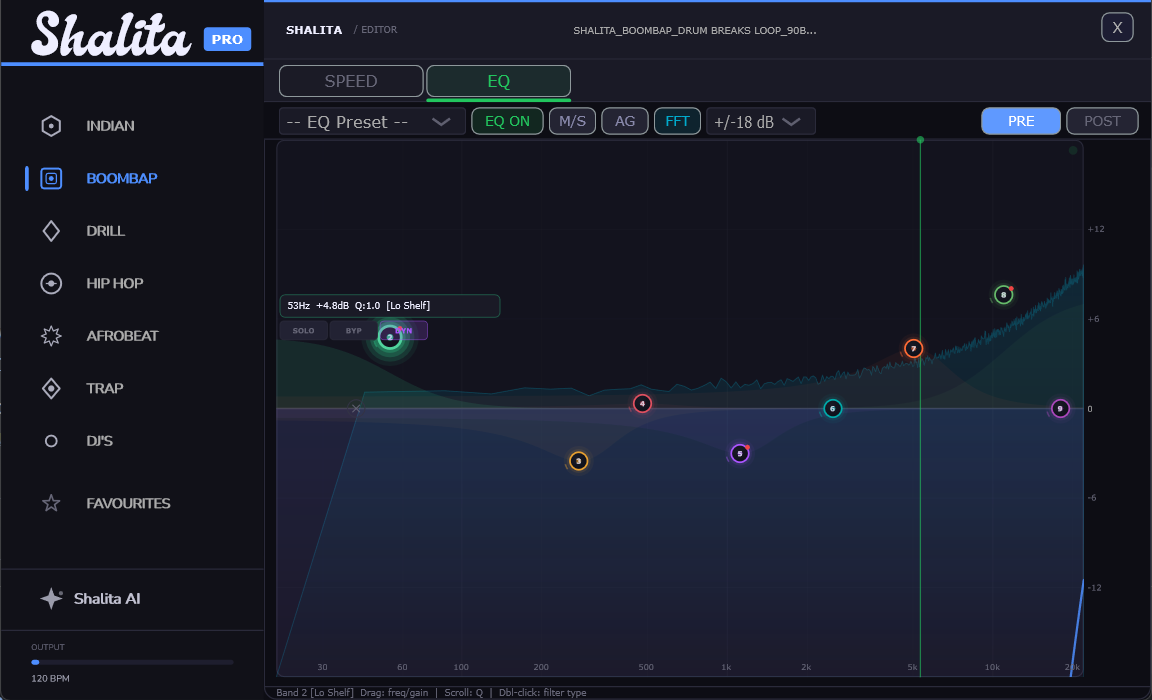Click the 10k frequency axis label
Viewport: 1152px width, 700px height.
(x=992, y=667)
